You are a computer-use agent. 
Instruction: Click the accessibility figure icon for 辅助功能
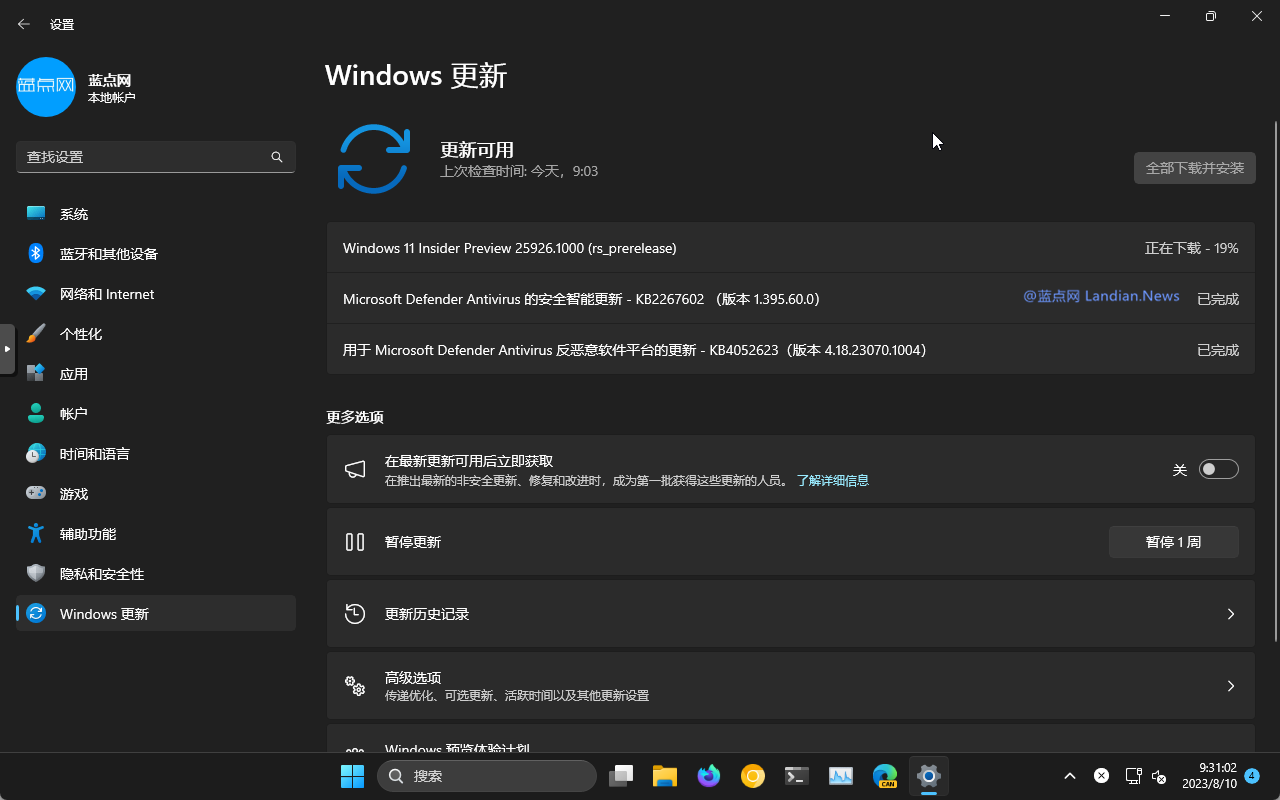click(x=36, y=534)
